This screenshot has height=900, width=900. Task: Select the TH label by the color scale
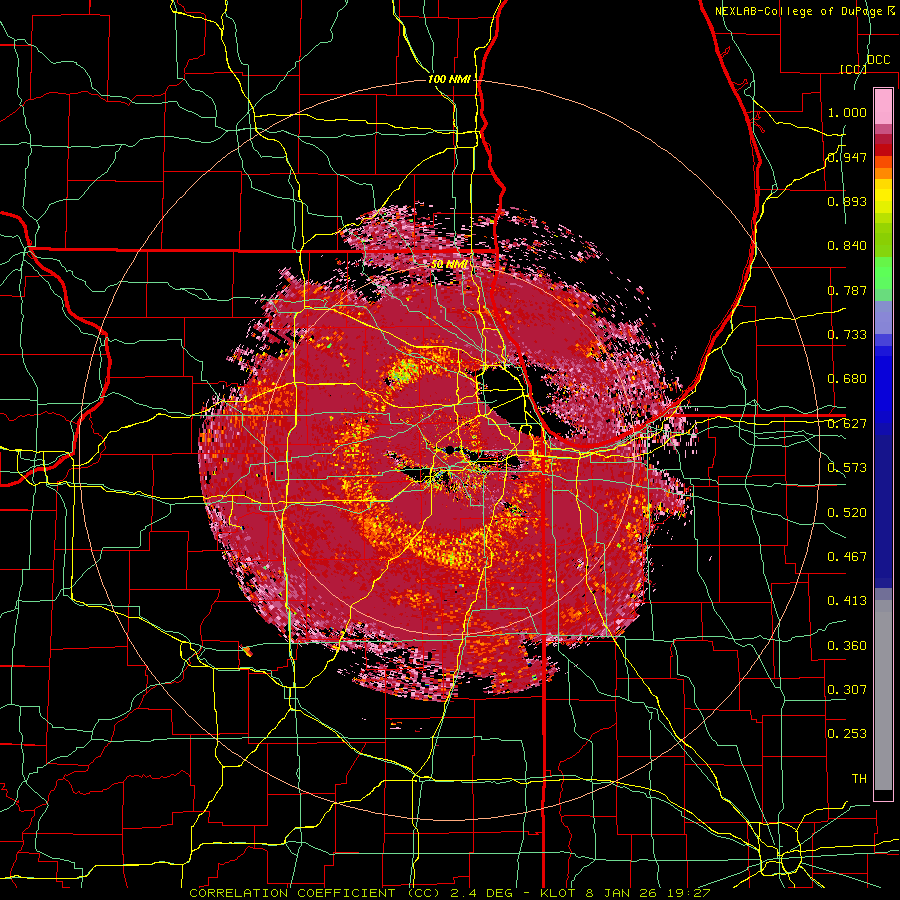[x=859, y=779]
